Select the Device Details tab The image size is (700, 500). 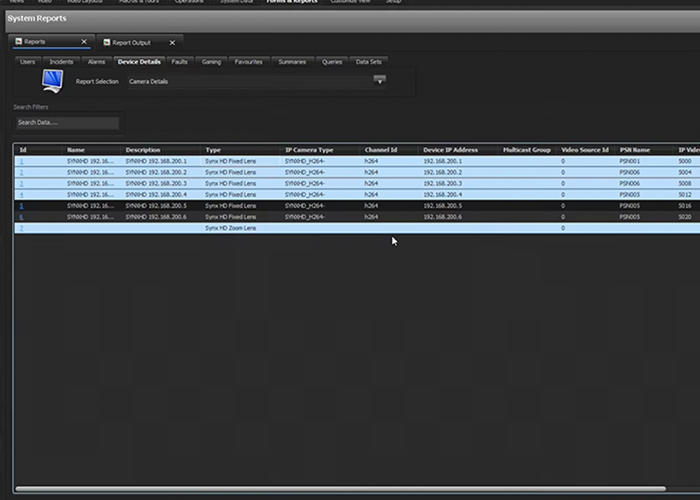pyautogui.click(x=139, y=62)
